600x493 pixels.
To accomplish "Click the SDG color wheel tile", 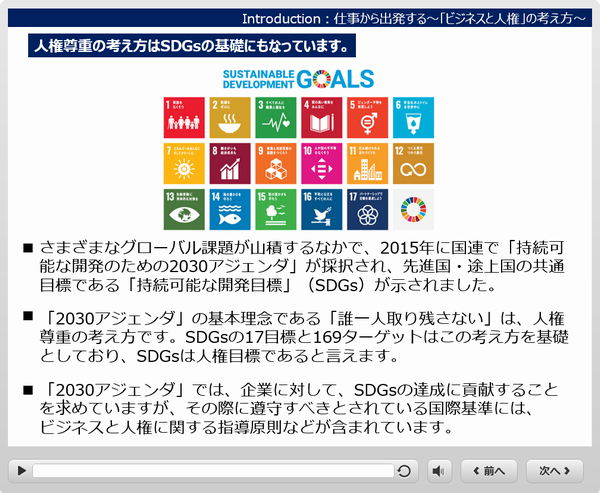I will click(413, 209).
